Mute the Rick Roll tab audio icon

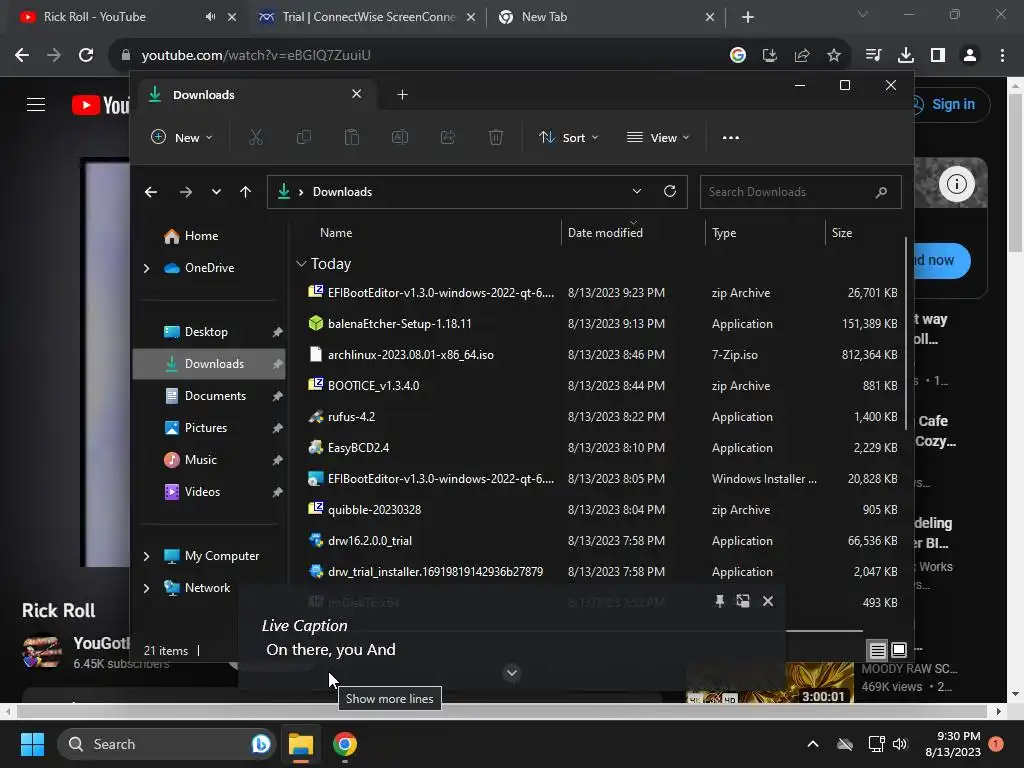pyautogui.click(x=210, y=17)
